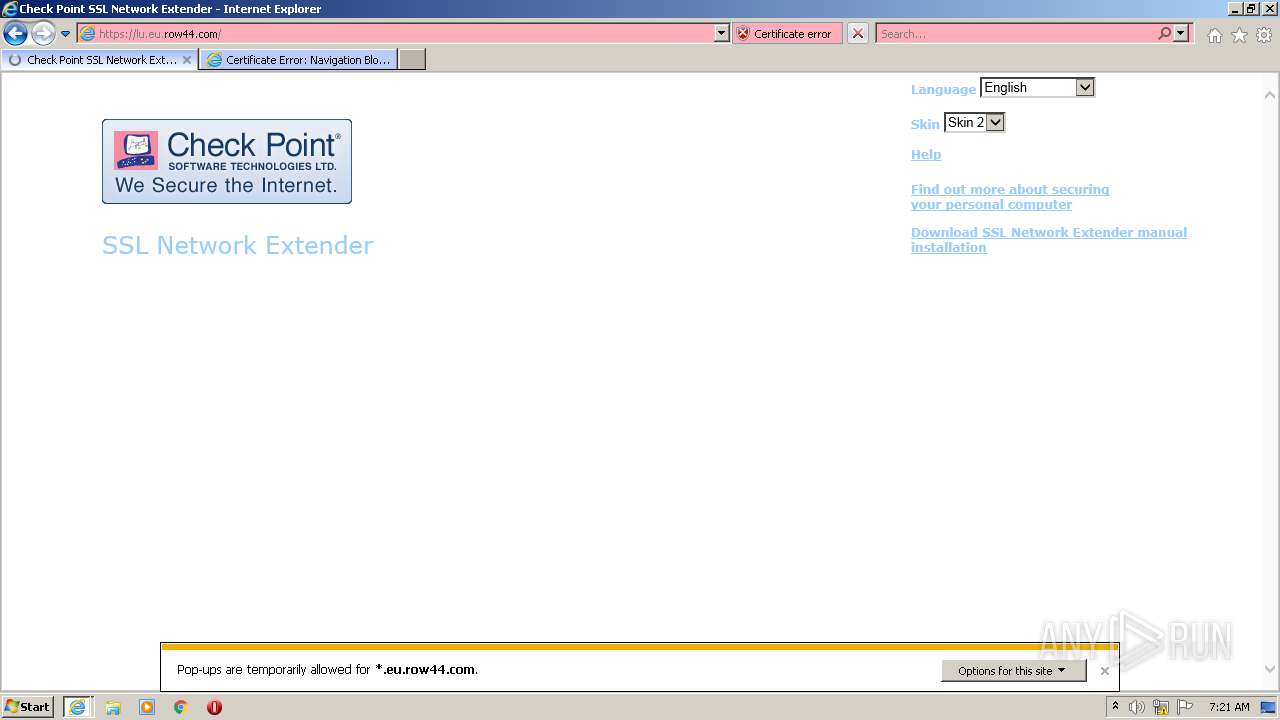Click the address bar URL field
Viewport: 1280px width, 720px height.
(x=397, y=33)
